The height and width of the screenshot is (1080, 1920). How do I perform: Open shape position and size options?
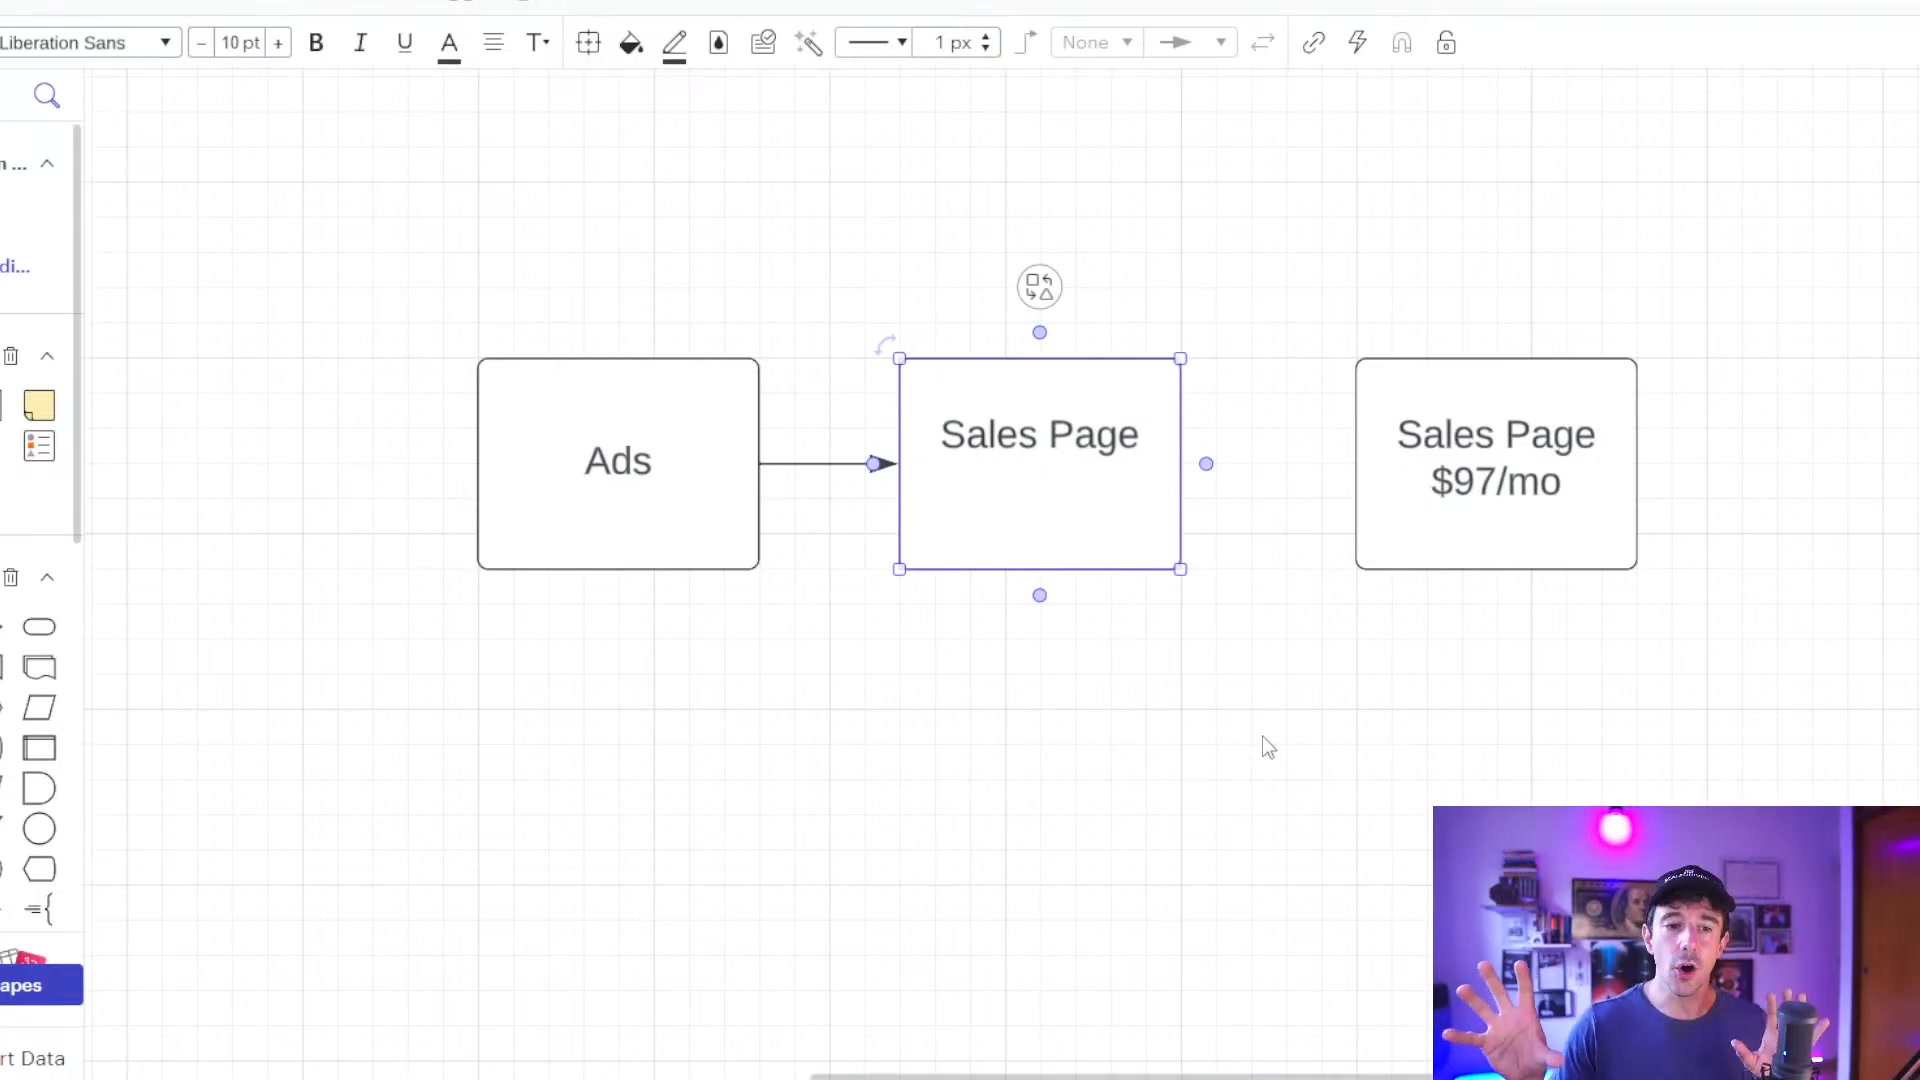click(x=588, y=43)
